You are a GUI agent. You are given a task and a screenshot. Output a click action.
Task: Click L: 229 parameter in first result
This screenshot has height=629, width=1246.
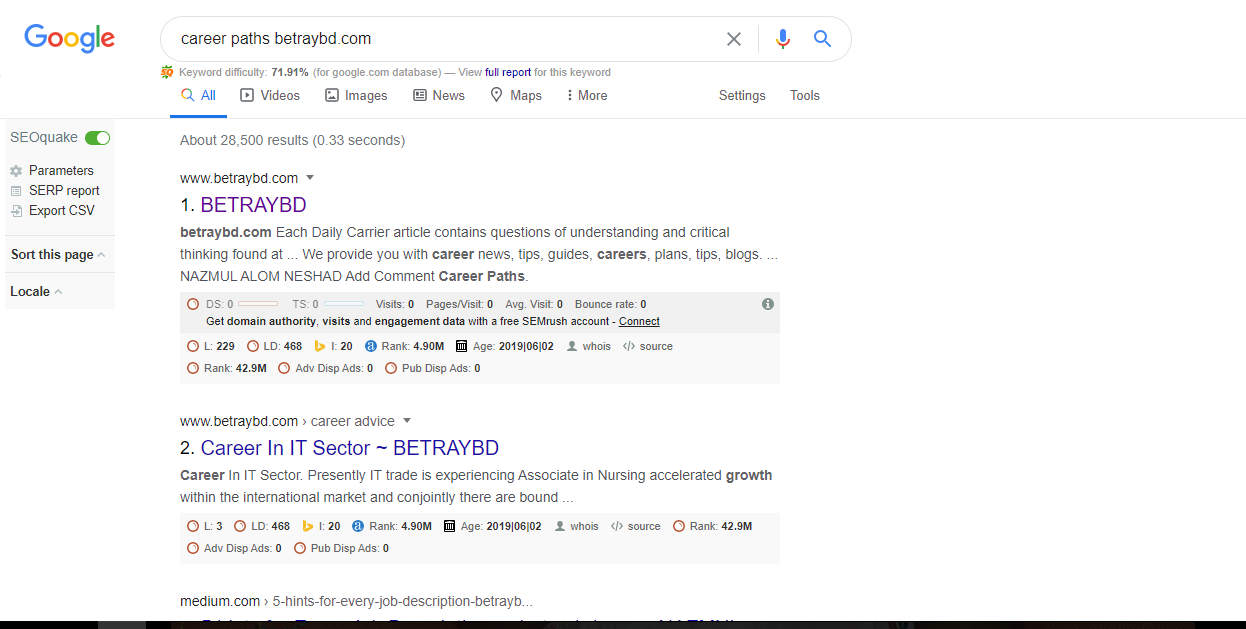211,346
